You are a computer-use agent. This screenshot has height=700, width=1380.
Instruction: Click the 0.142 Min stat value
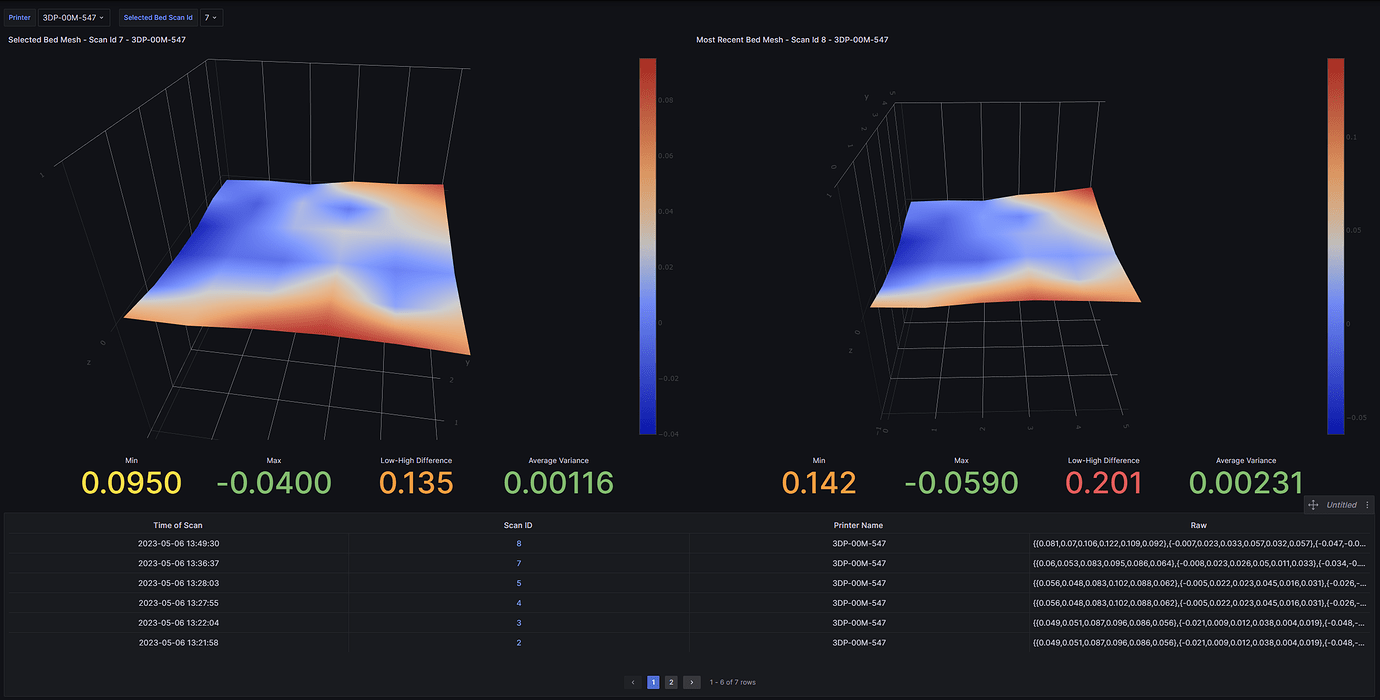click(x=819, y=484)
